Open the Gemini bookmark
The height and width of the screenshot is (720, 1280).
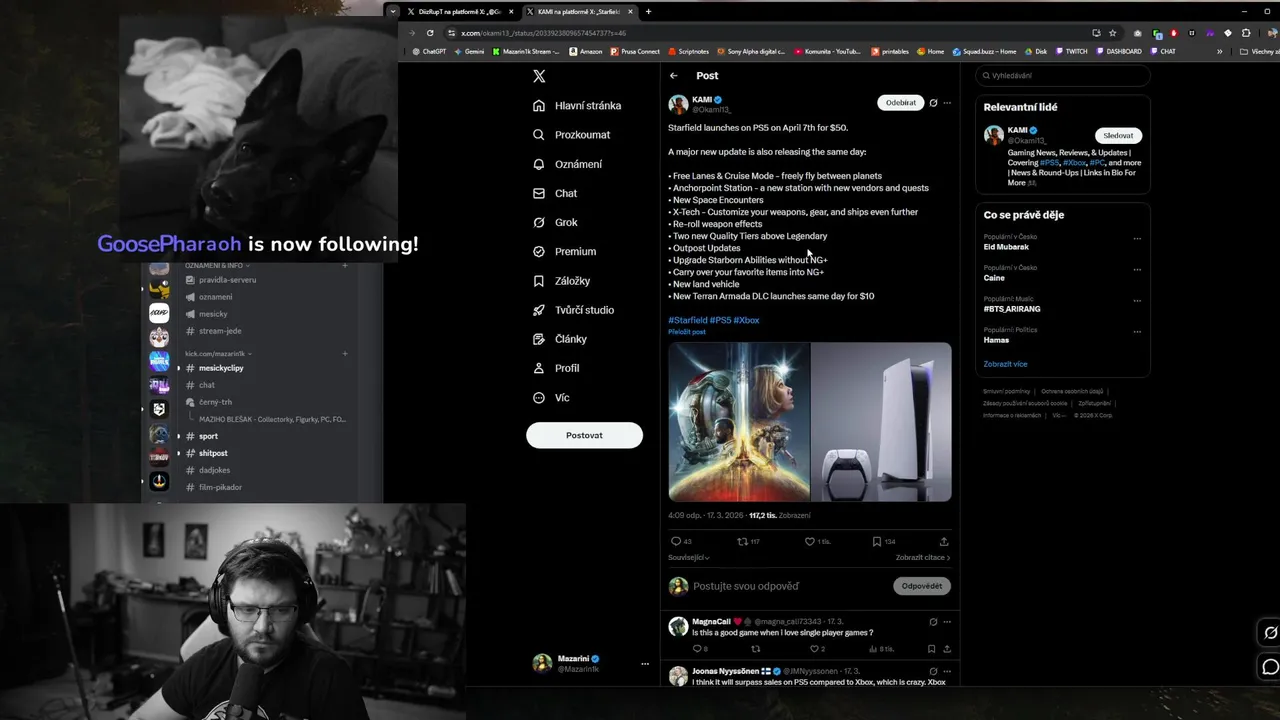click(x=469, y=51)
